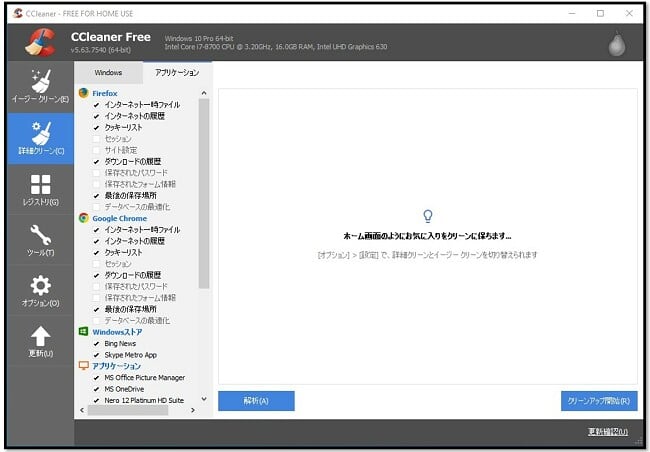Uncheck MS Office Picture Manager
Image resolution: width=650 pixels, height=452 pixels.
(96, 378)
